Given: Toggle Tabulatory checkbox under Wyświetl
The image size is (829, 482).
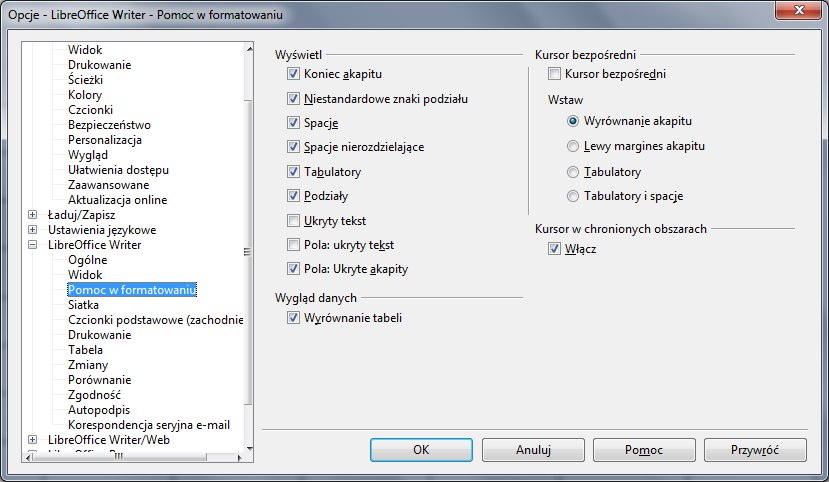Looking at the screenshot, I should (x=293, y=172).
